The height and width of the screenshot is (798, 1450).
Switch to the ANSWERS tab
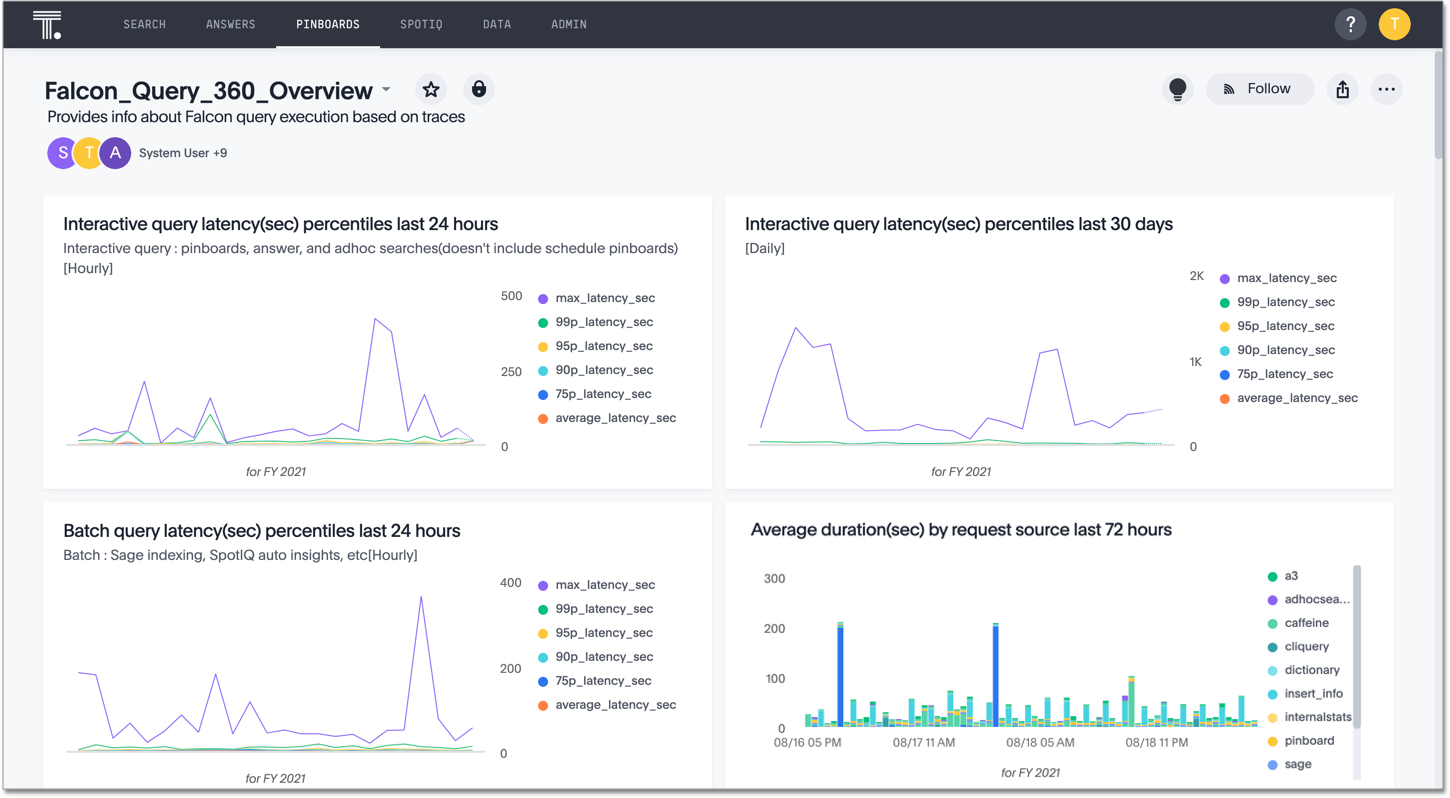click(231, 23)
